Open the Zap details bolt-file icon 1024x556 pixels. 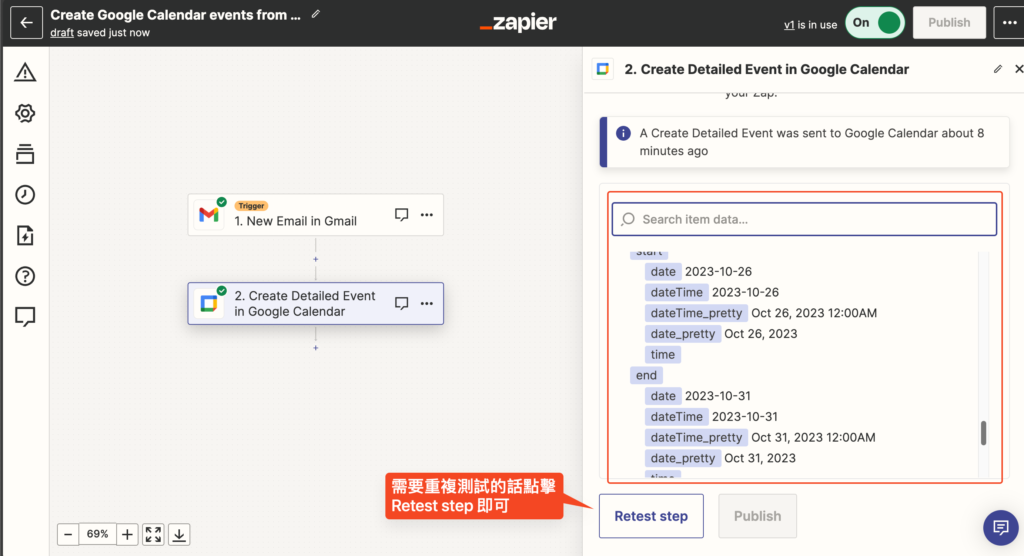pos(25,235)
